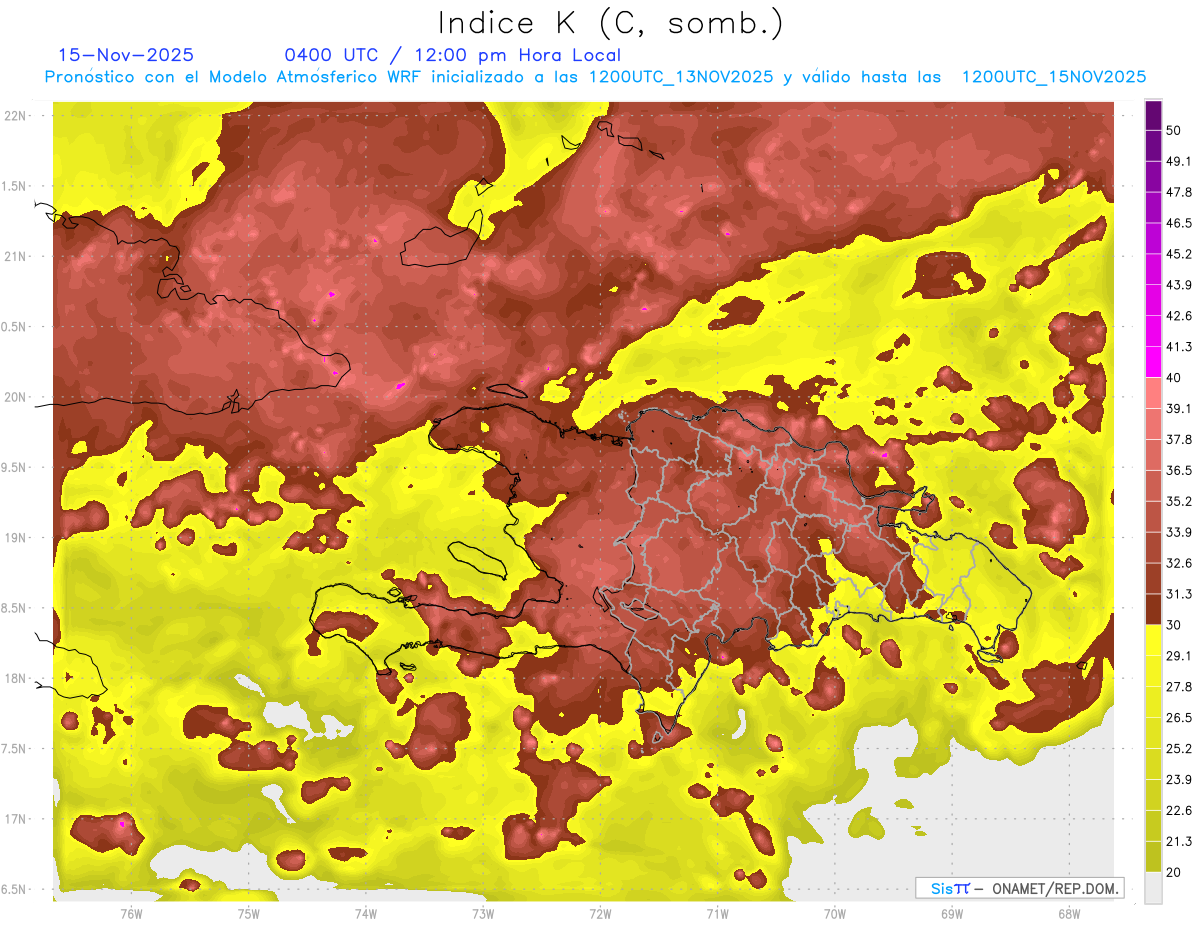The height and width of the screenshot is (927, 1200).
Task: Click the '36.5' color scale value
Action: coord(1179,470)
